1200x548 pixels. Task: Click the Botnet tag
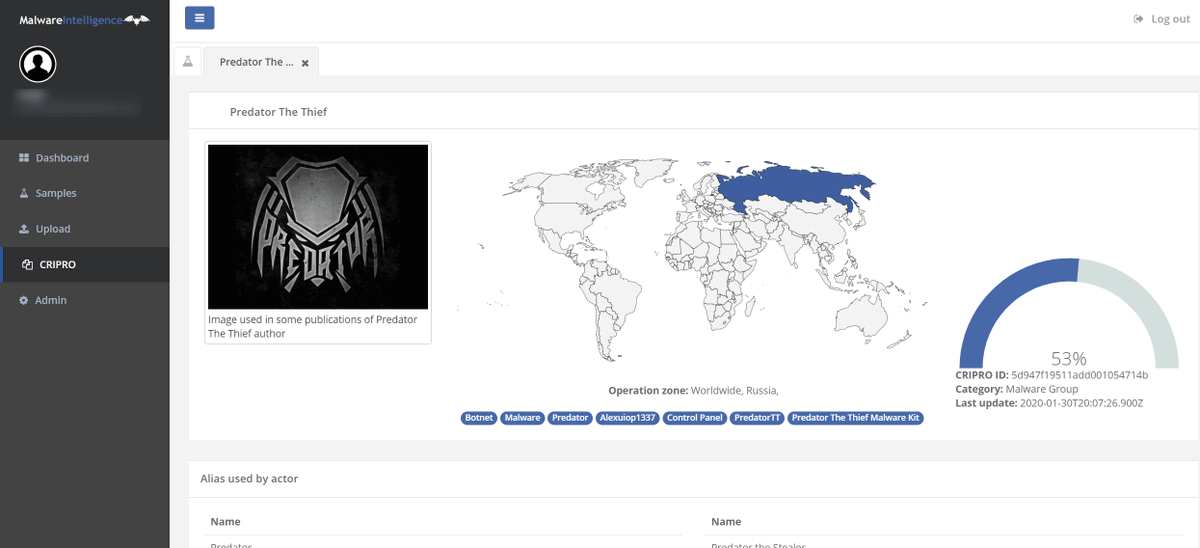click(479, 418)
